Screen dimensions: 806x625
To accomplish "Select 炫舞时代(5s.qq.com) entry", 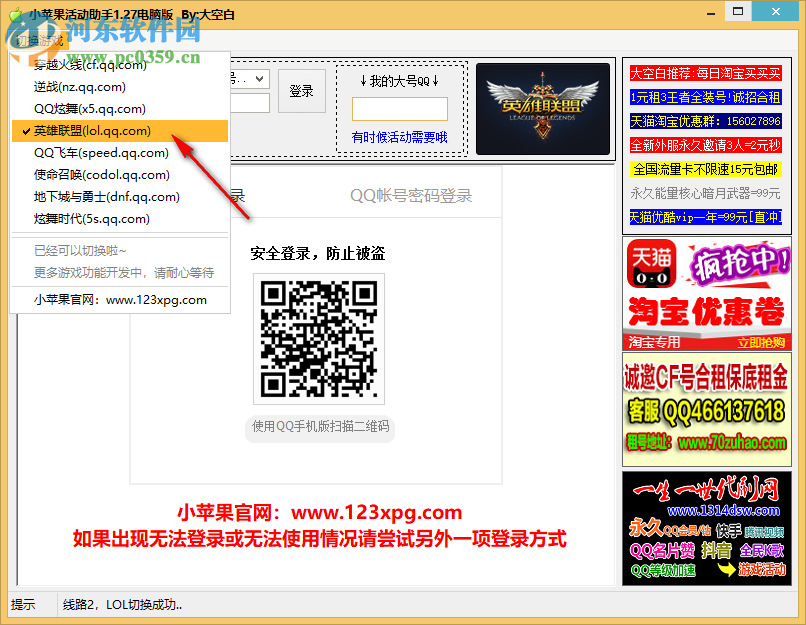I will tap(120, 219).
